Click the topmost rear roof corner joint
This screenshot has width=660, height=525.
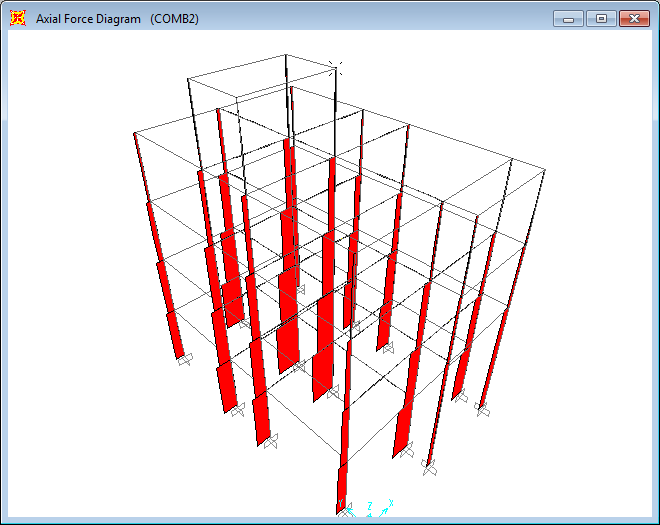click(x=287, y=54)
